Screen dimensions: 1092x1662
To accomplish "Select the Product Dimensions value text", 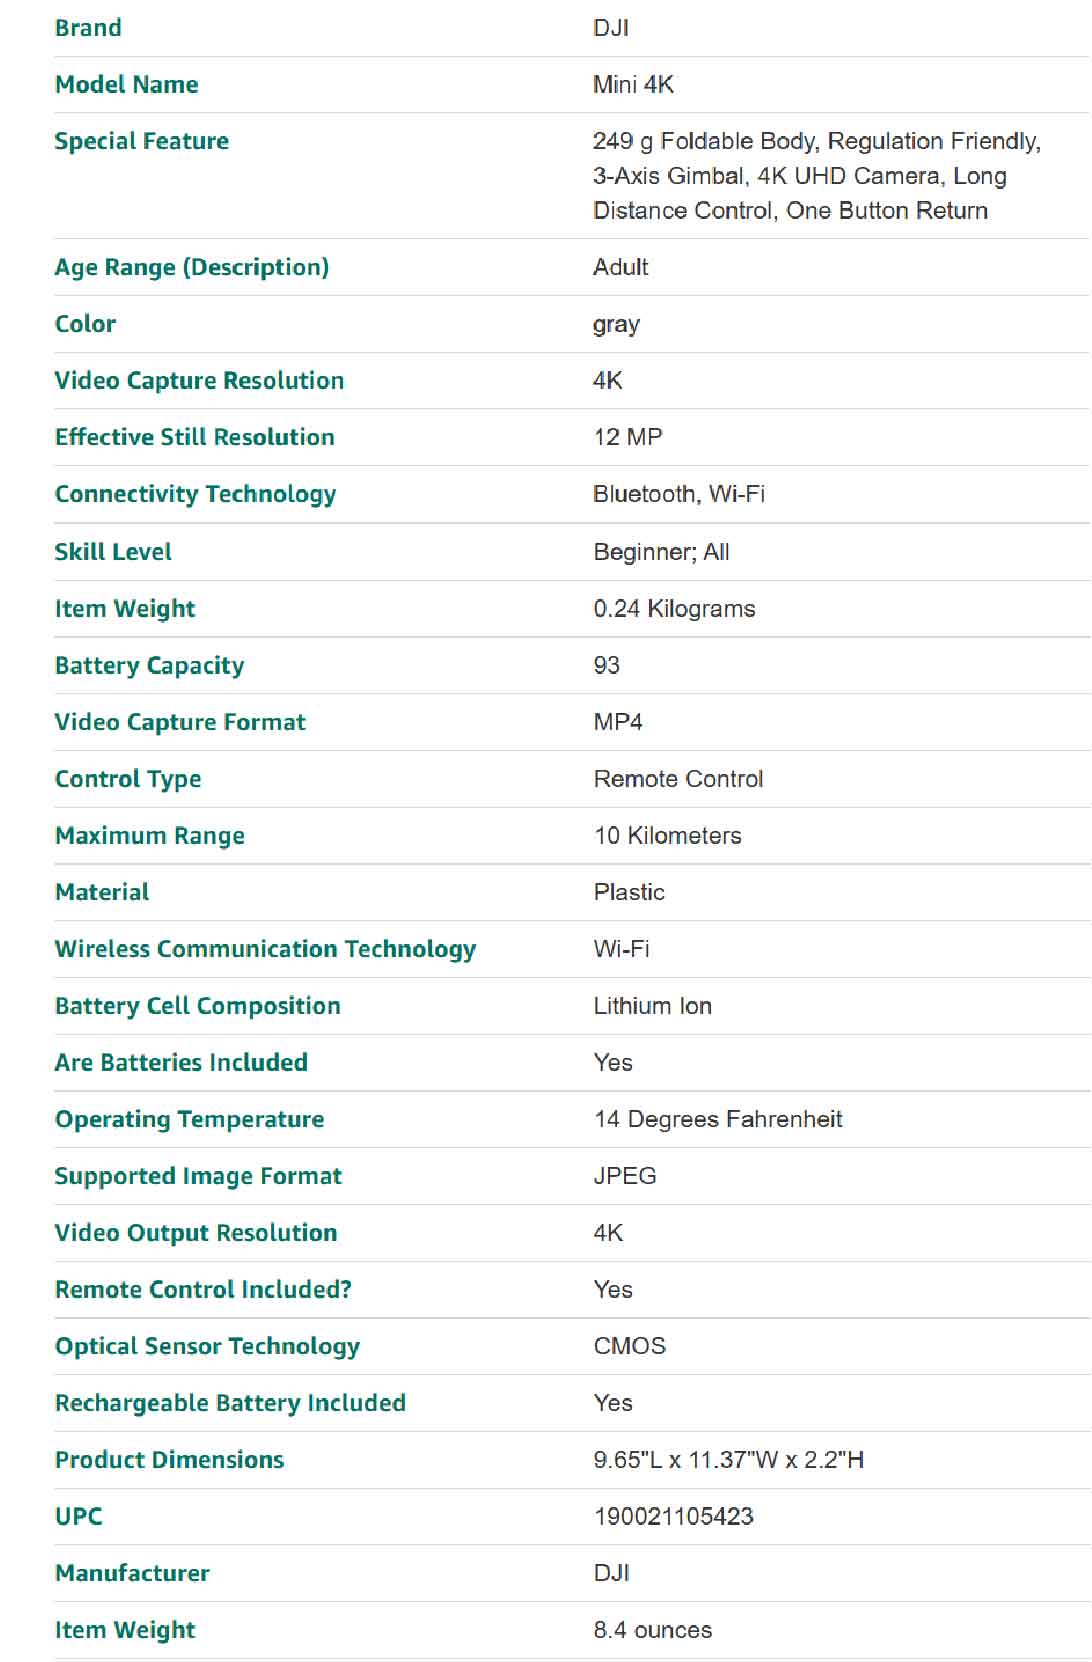I will (x=728, y=1460).
